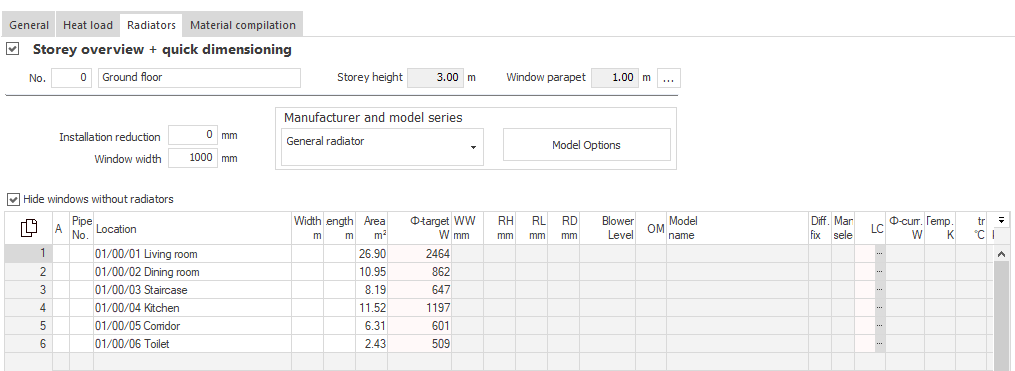
Task: Click the Dining room target value 862
Action: (x=419, y=272)
